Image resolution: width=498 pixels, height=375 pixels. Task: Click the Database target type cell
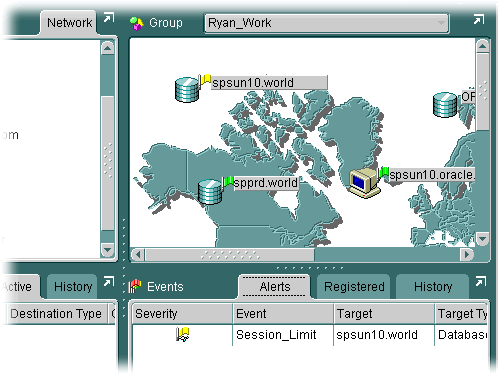(462, 335)
